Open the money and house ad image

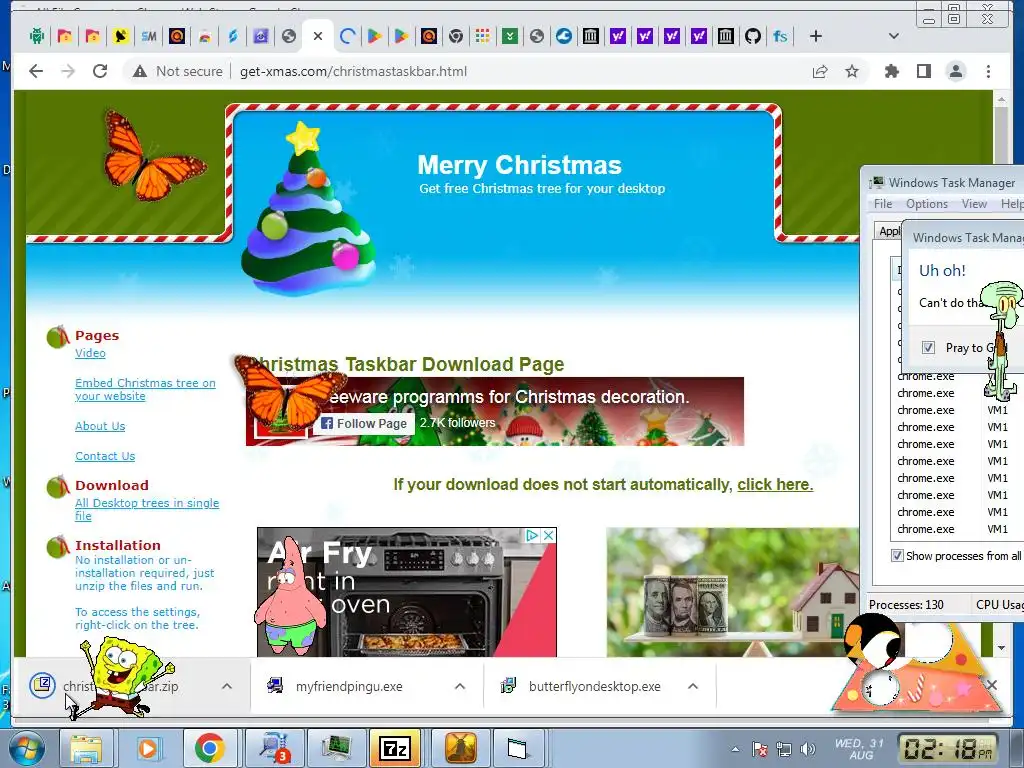tap(732, 592)
